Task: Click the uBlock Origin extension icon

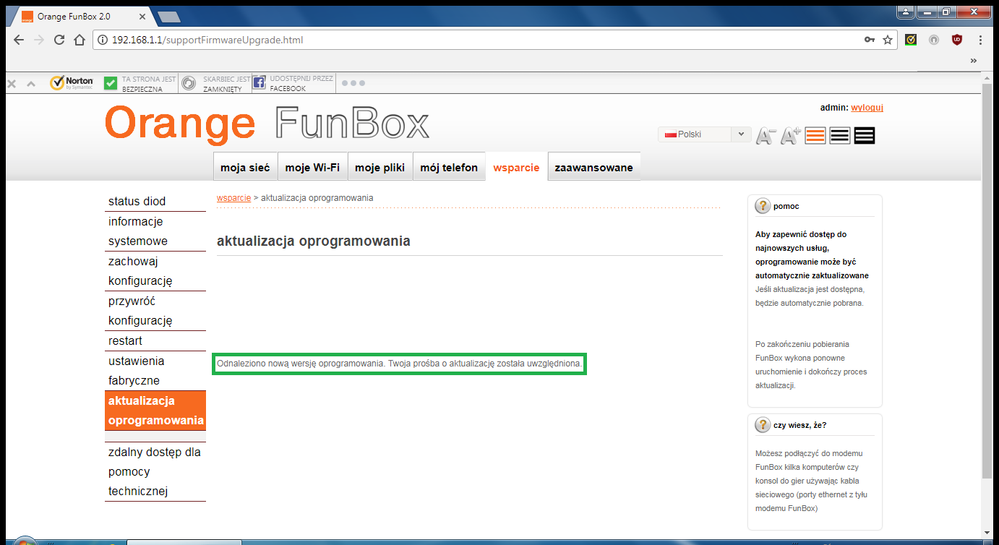Action: coord(957,40)
